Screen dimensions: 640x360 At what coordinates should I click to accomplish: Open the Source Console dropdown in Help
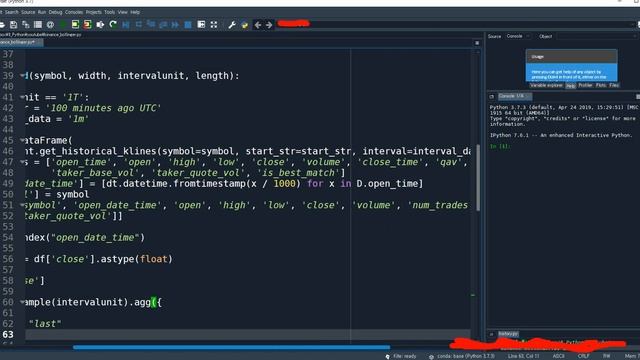pyautogui.click(x=518, y=36)
